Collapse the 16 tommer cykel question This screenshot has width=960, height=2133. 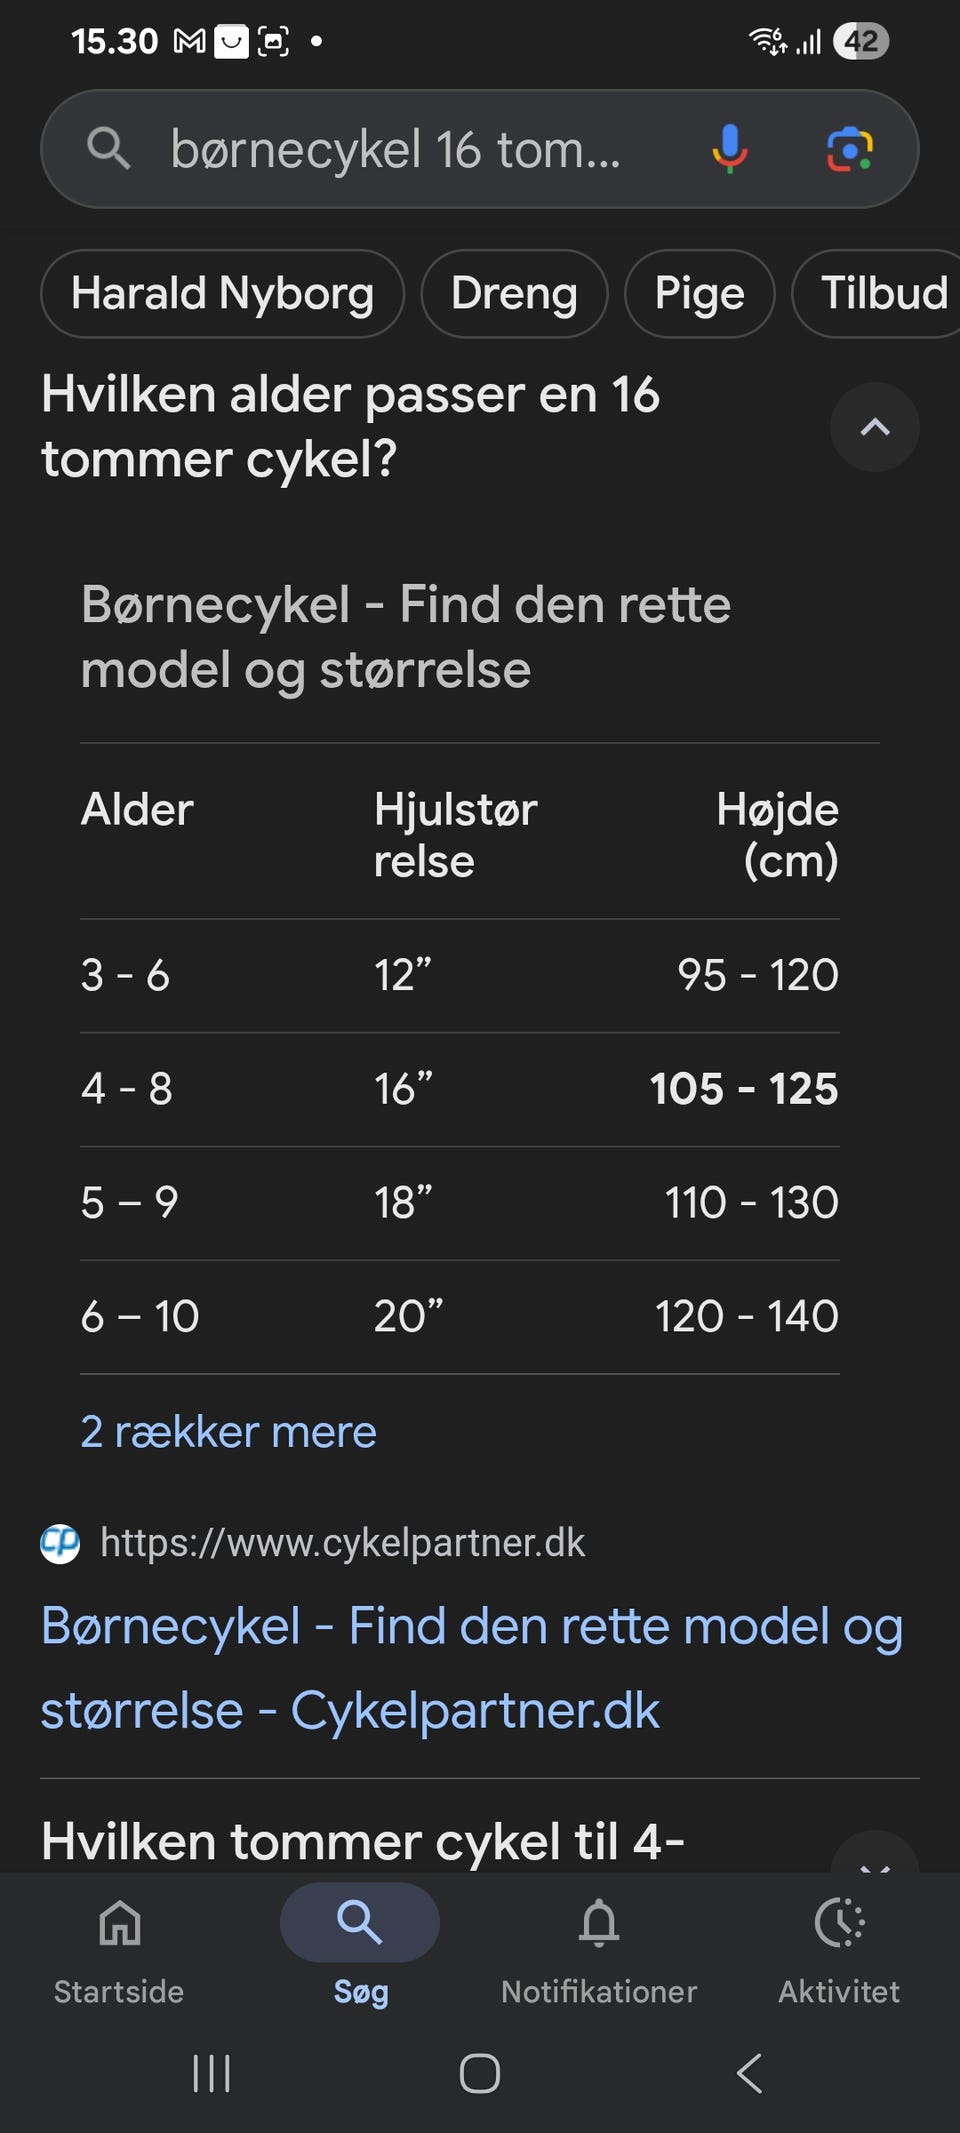click(874, 428)
